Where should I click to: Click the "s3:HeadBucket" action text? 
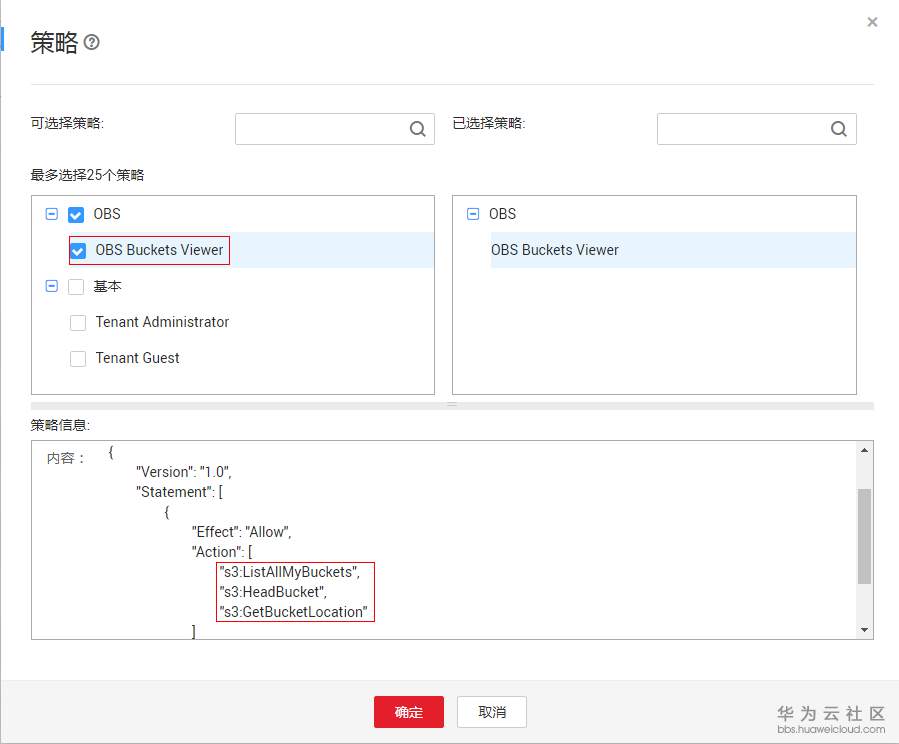(273, 592)
